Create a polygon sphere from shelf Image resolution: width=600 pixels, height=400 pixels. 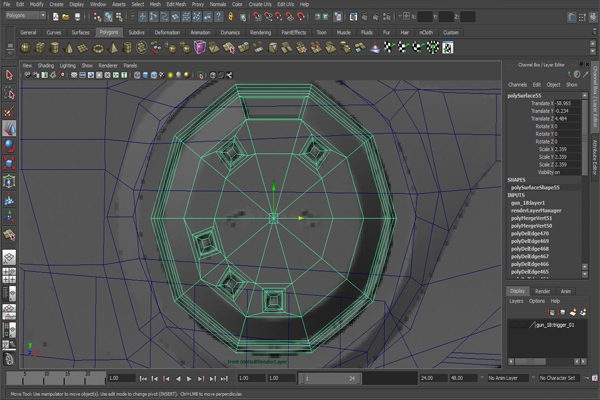click(x=25, y=48)
